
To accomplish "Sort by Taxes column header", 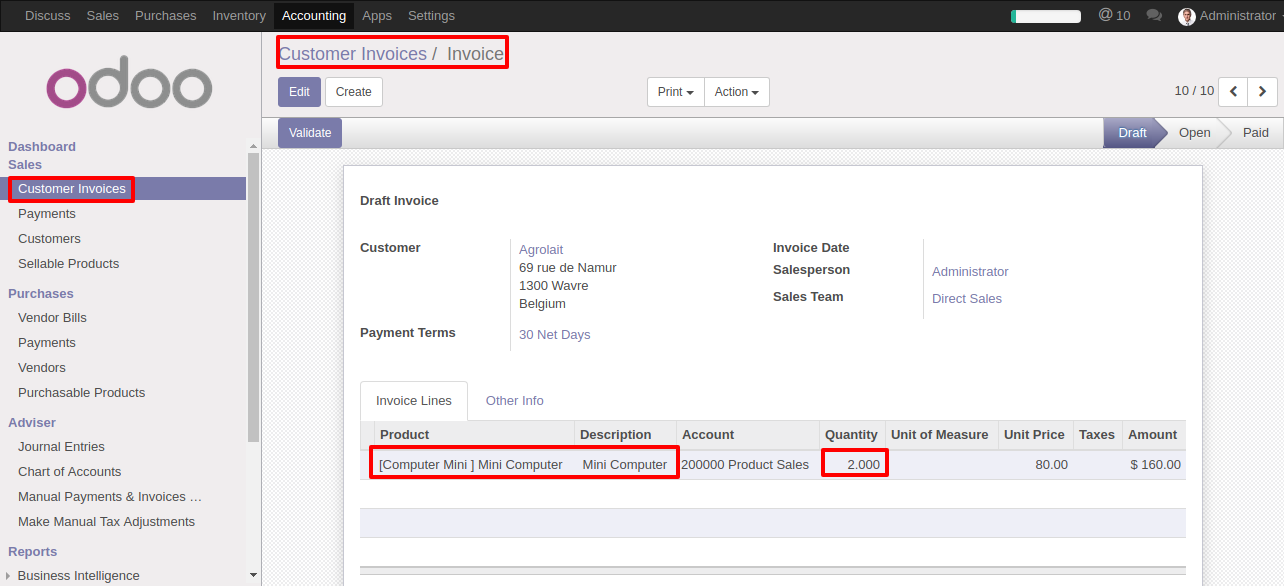I will pyautogui.click(x=1096, y=435).
